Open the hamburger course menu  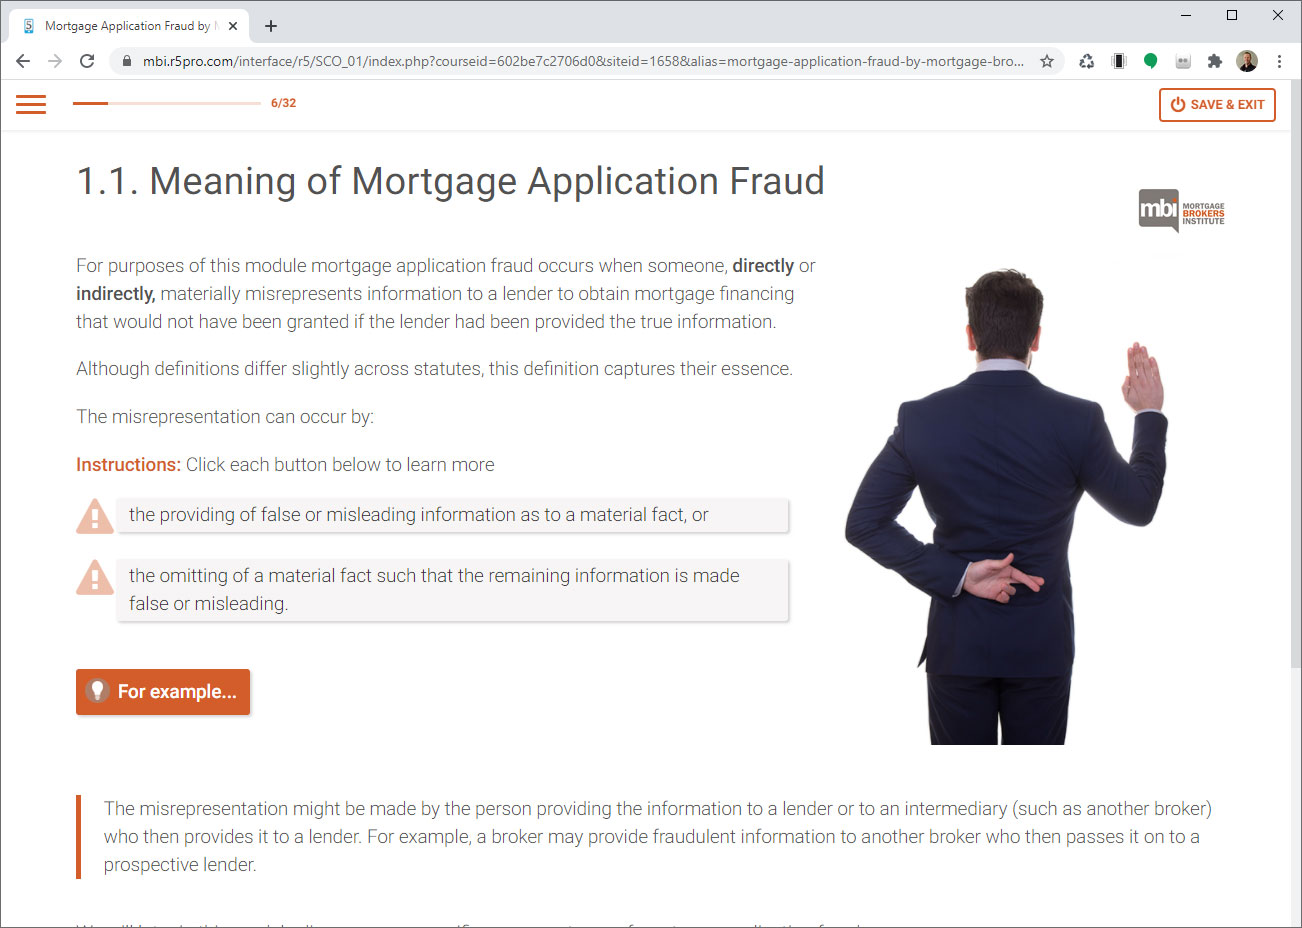pos(31,104)
